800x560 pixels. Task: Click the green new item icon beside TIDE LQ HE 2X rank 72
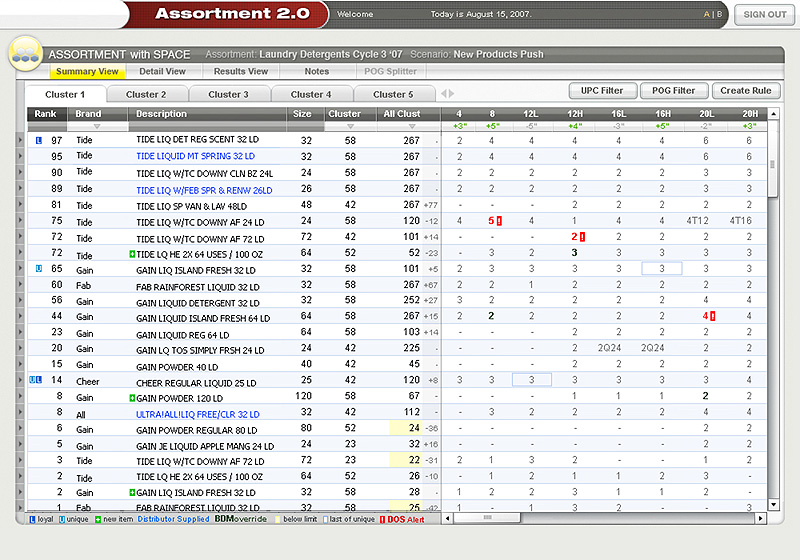tap(132, 253)
